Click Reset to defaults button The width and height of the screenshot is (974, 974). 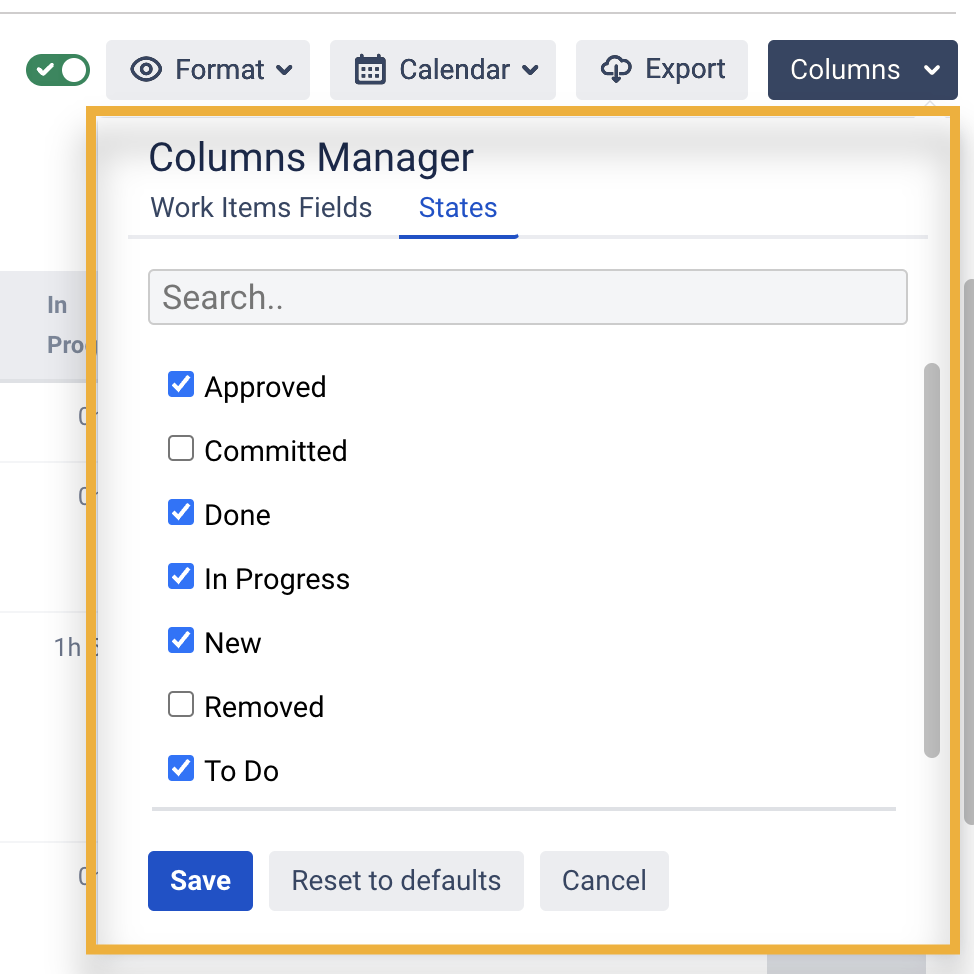[396, 881]
